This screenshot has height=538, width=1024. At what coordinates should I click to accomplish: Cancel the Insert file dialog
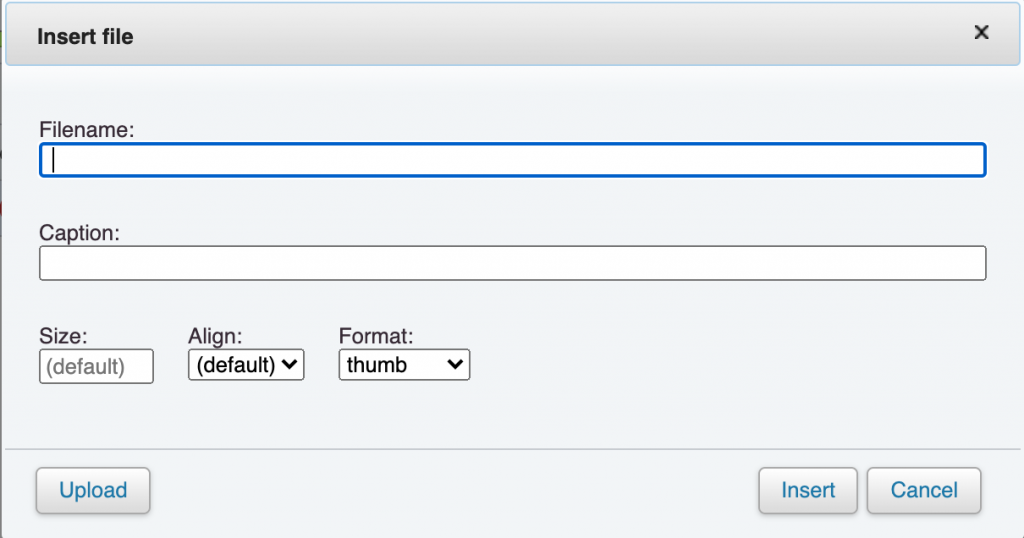(x=924, y=490)
